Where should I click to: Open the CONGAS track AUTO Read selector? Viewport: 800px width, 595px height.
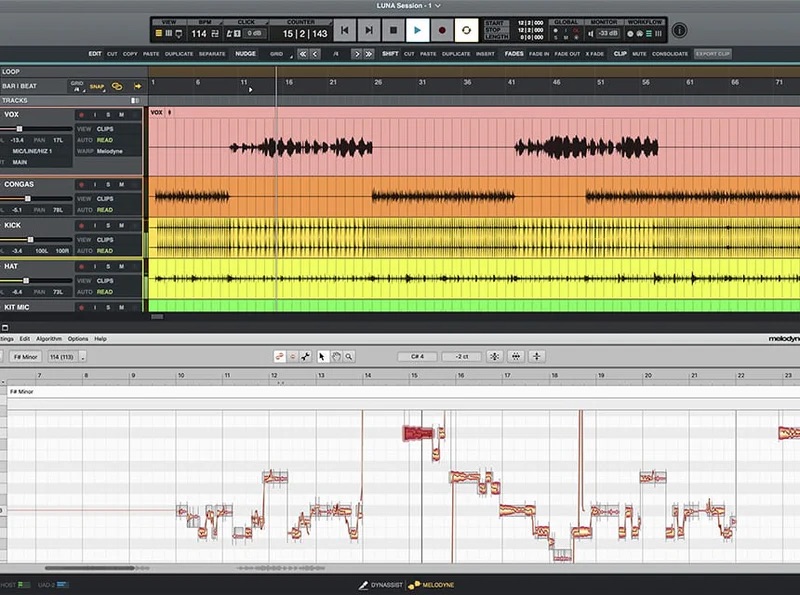(x=105, y=210)
